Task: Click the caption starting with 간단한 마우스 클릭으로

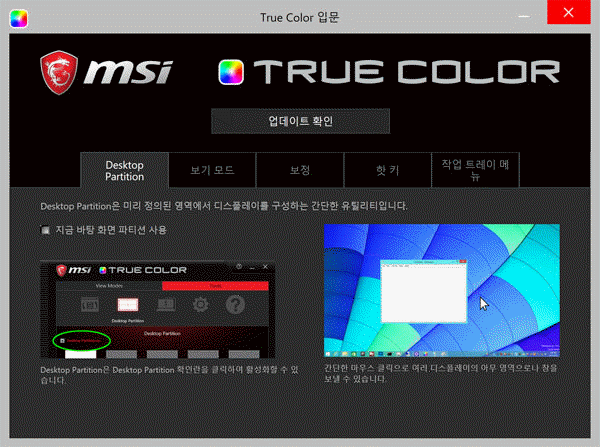Action: click(x=440, y=374)
